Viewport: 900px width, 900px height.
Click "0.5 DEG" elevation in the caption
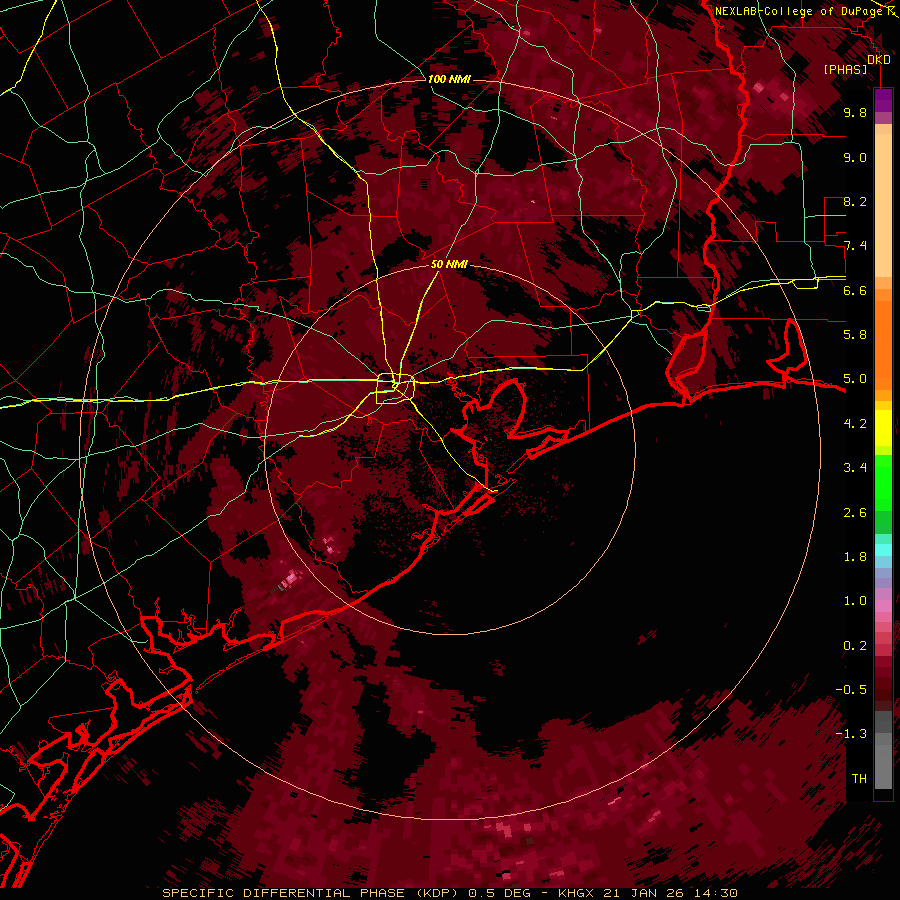coord(499,893)
